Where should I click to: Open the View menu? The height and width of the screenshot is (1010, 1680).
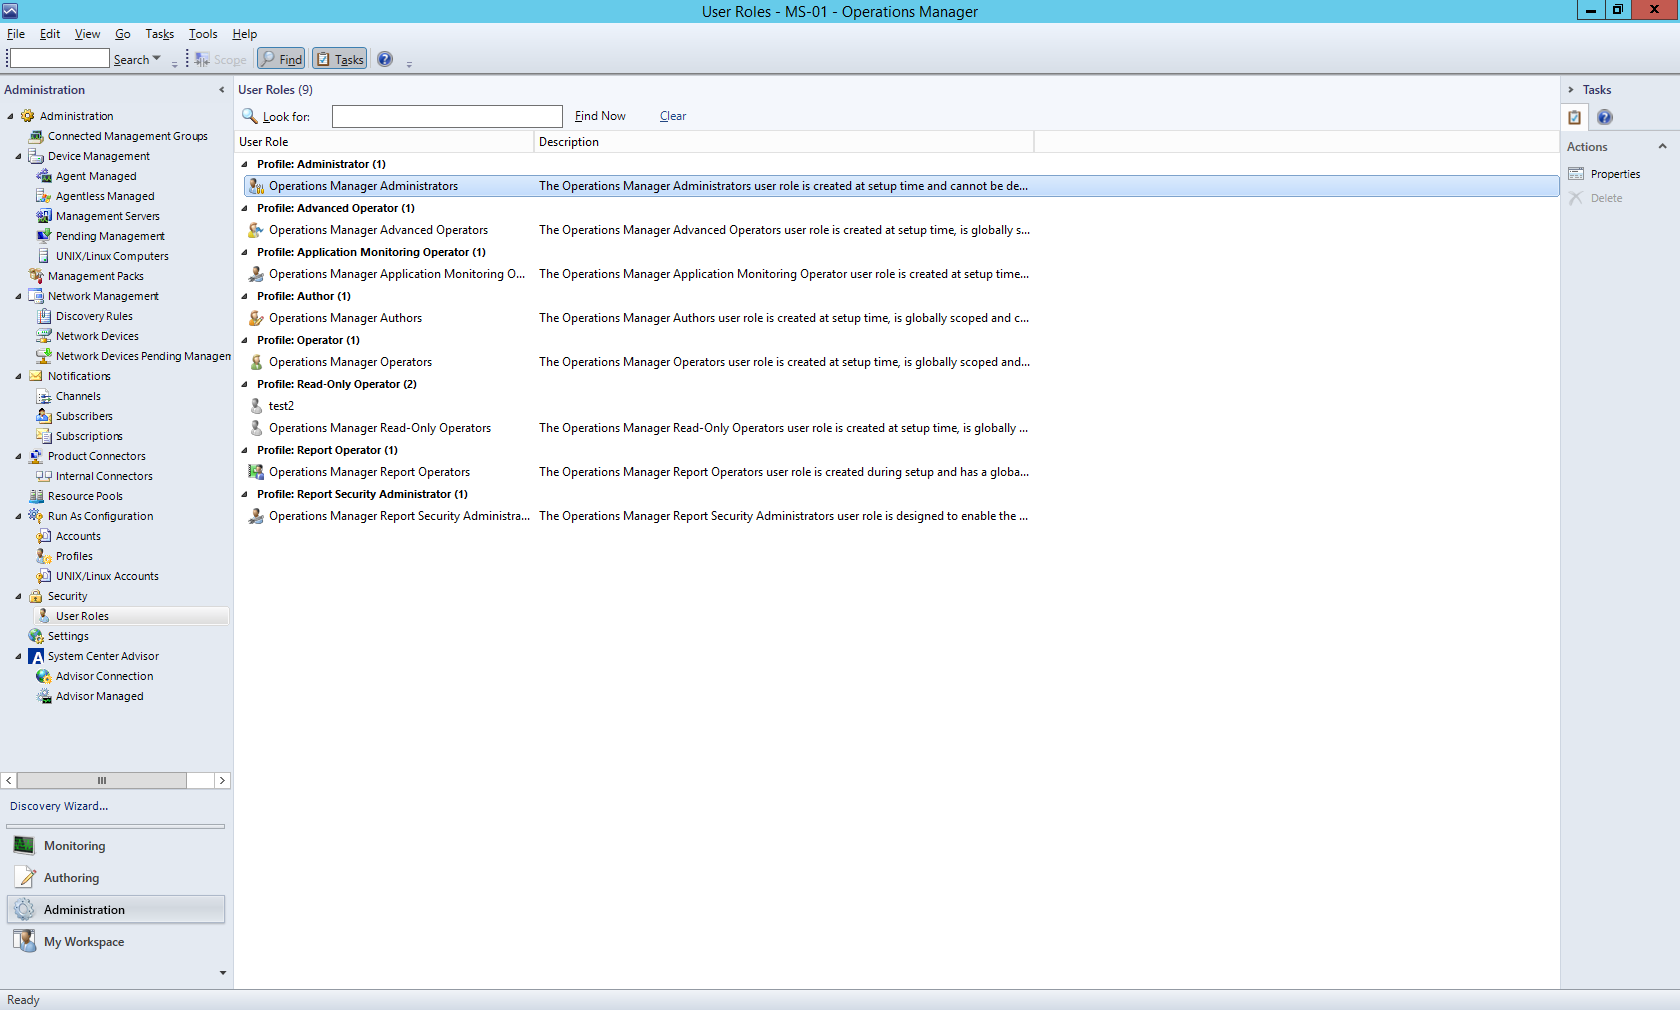pyautogui.click(x=87, y=34)
